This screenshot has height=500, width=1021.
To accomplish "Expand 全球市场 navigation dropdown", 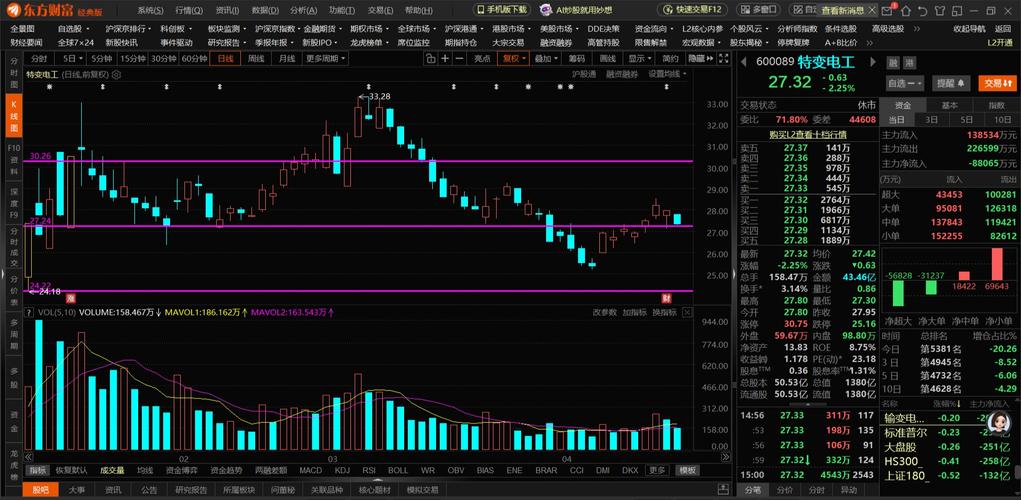I will tap(417, 29).
